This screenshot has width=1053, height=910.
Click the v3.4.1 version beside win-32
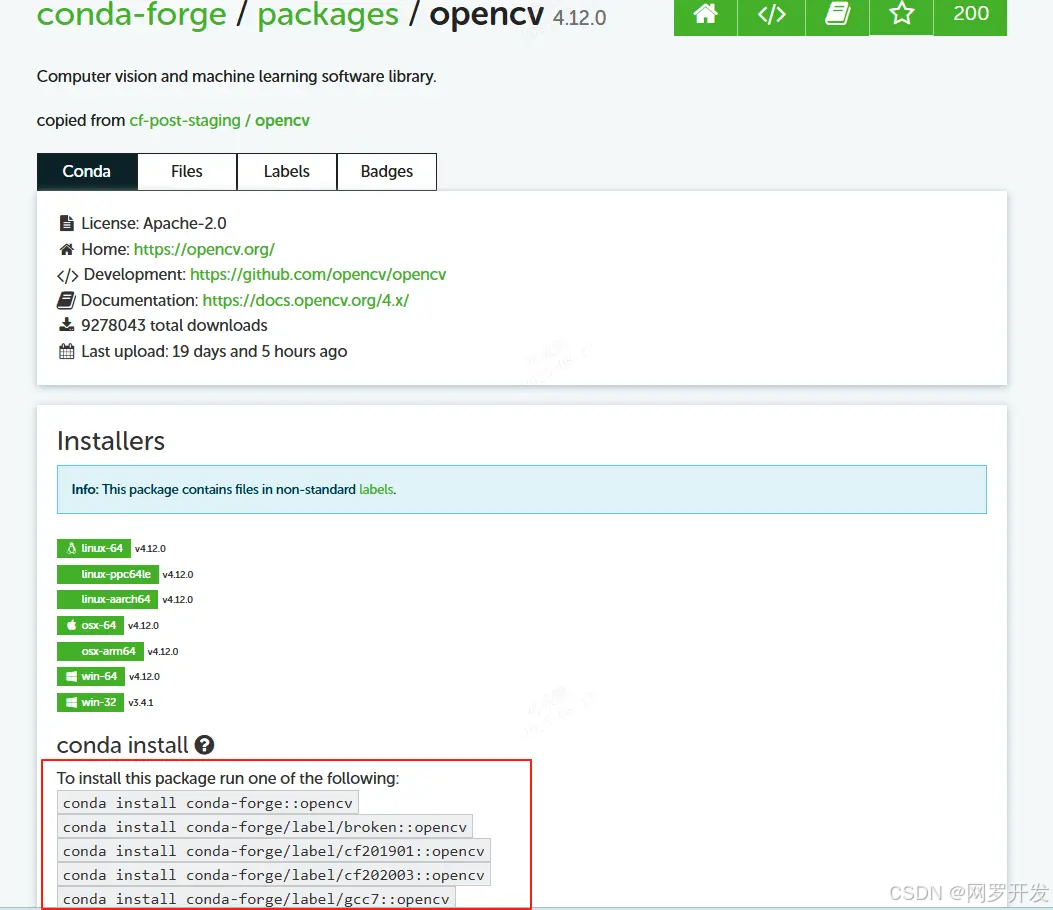pos(141,702)
